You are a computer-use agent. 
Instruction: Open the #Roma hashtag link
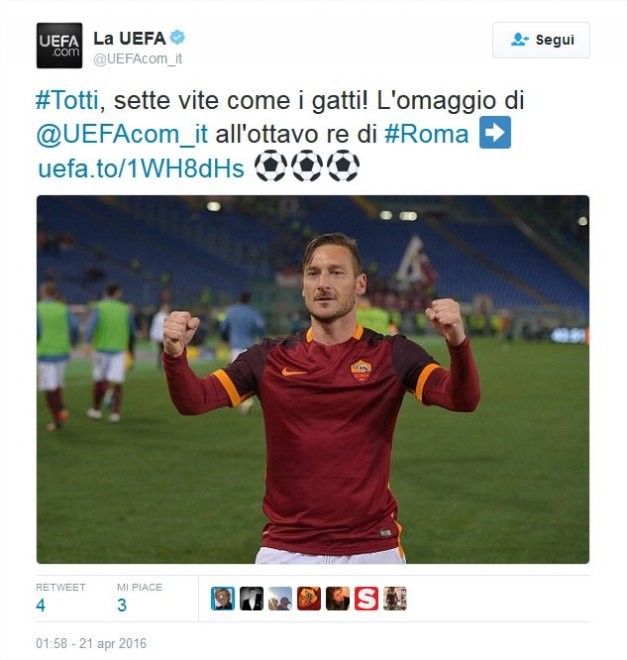tap(426, 134)
